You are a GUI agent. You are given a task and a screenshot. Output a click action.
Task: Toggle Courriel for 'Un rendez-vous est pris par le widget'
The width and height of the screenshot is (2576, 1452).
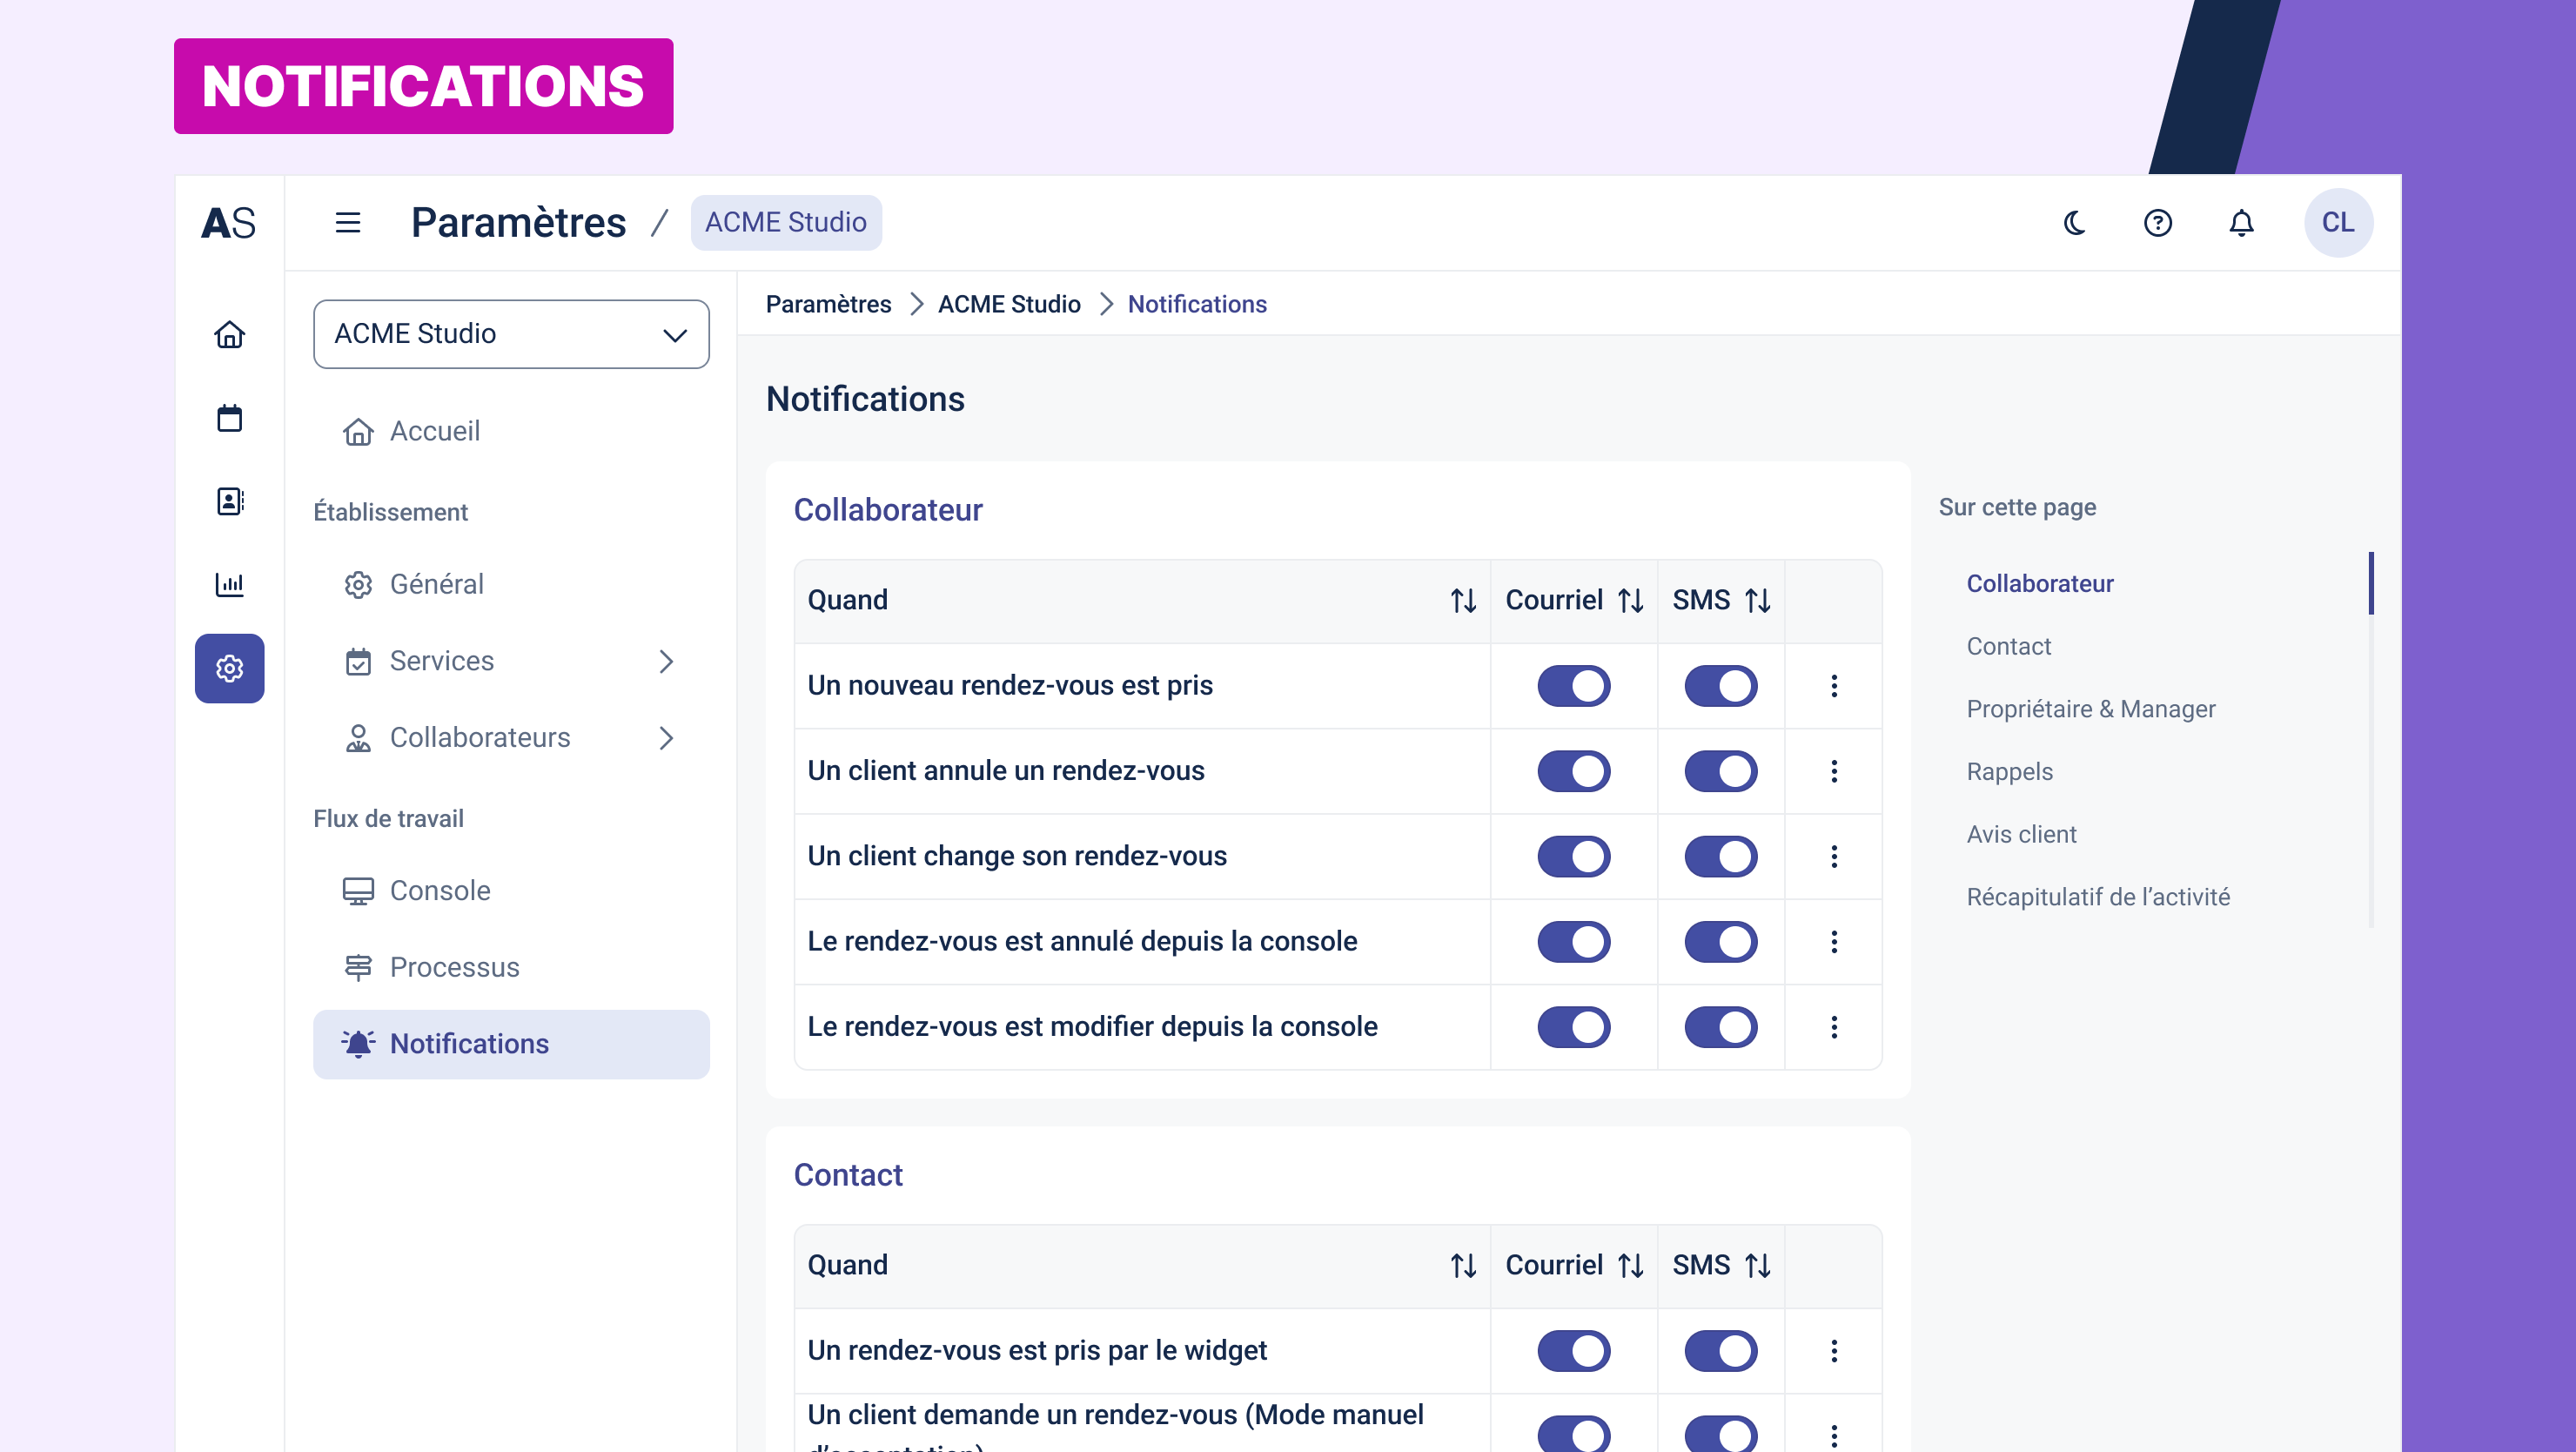pos(1573,1351)
